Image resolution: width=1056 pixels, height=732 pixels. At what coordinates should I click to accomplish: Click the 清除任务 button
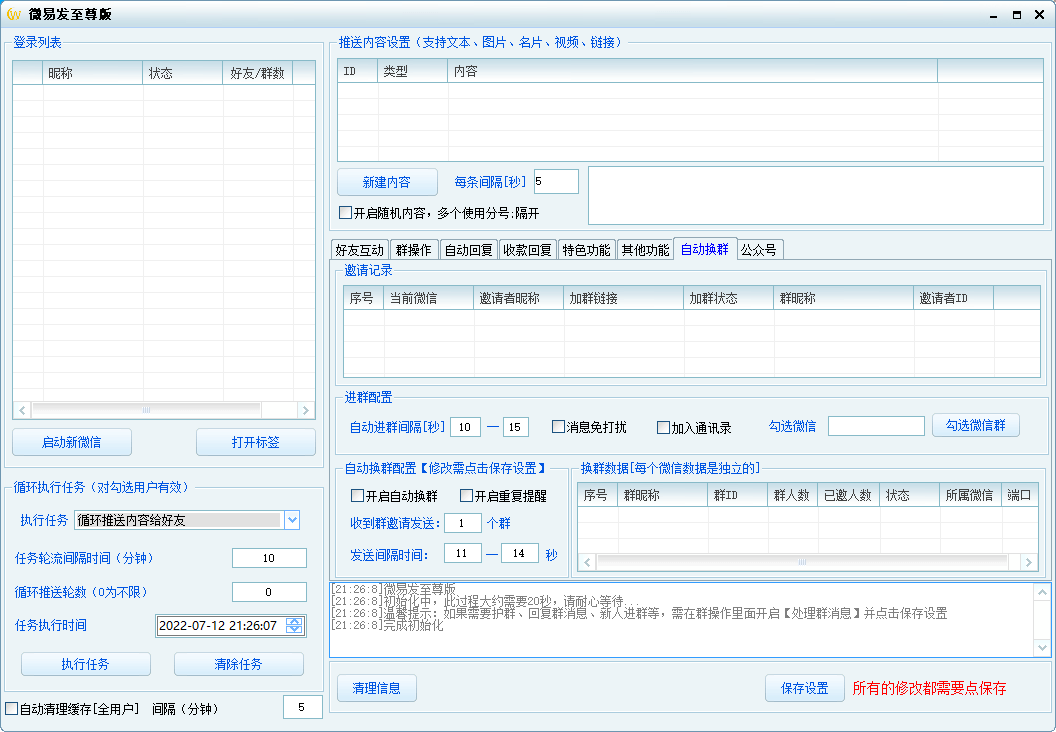coord(238,664)
